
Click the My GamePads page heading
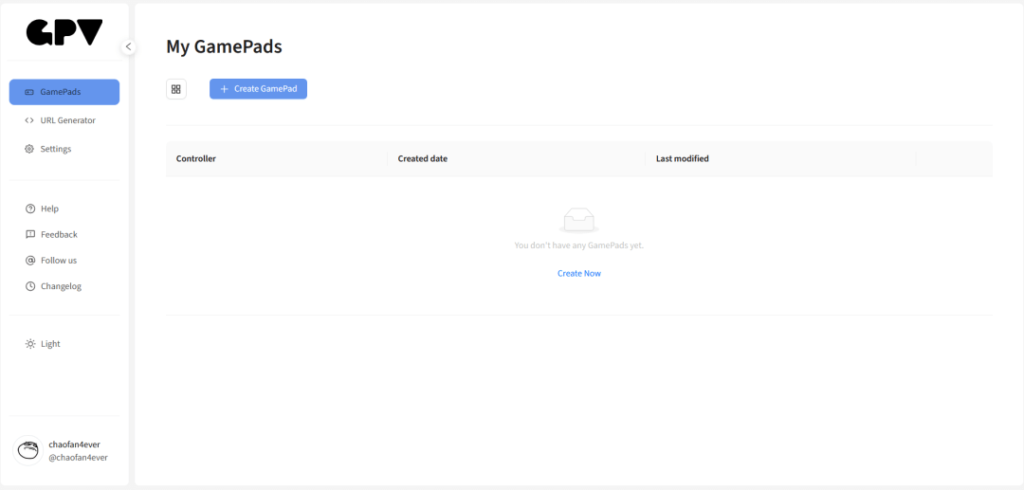click(224, 47)
